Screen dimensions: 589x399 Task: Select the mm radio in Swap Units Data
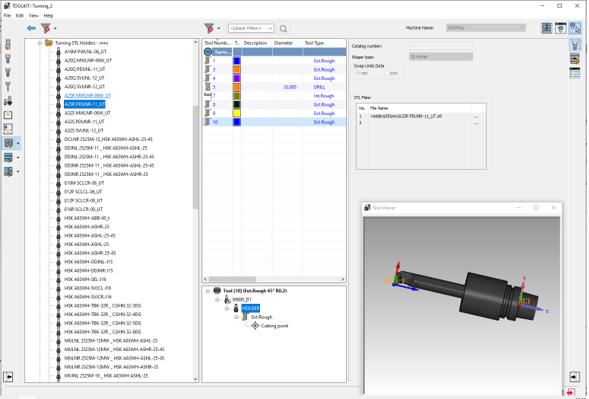click(361, 73)
